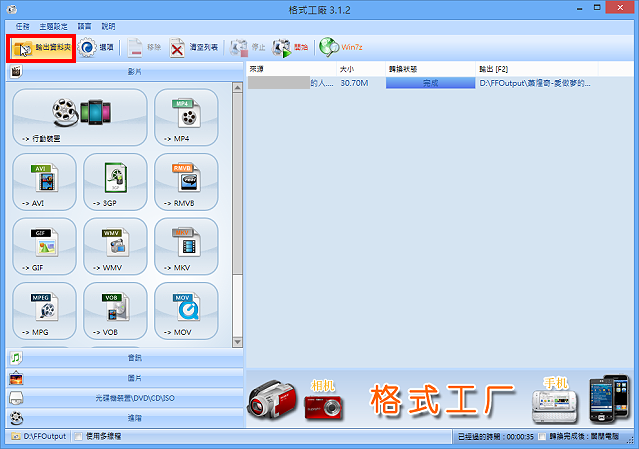Select the -> MOV conversion icon
This screenshot has width=639, height=449.
[x=186, y=311]
